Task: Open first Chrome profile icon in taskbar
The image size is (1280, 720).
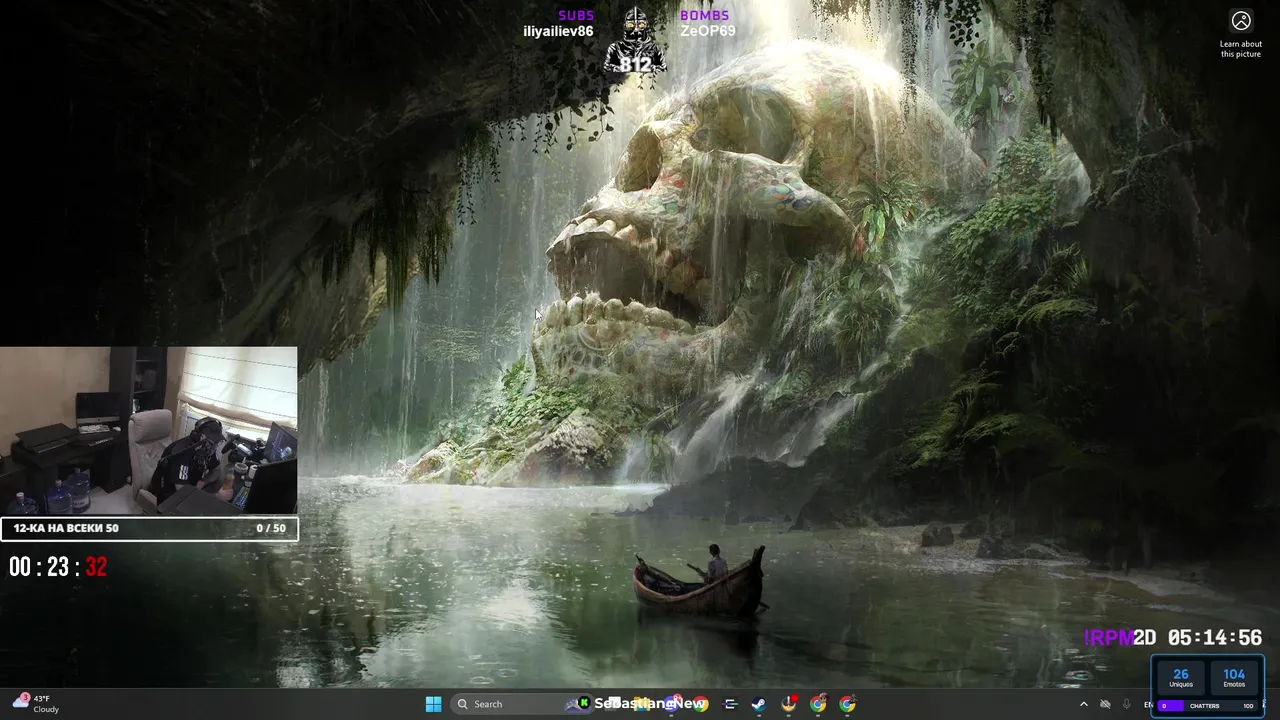Action: coord(818,704)
